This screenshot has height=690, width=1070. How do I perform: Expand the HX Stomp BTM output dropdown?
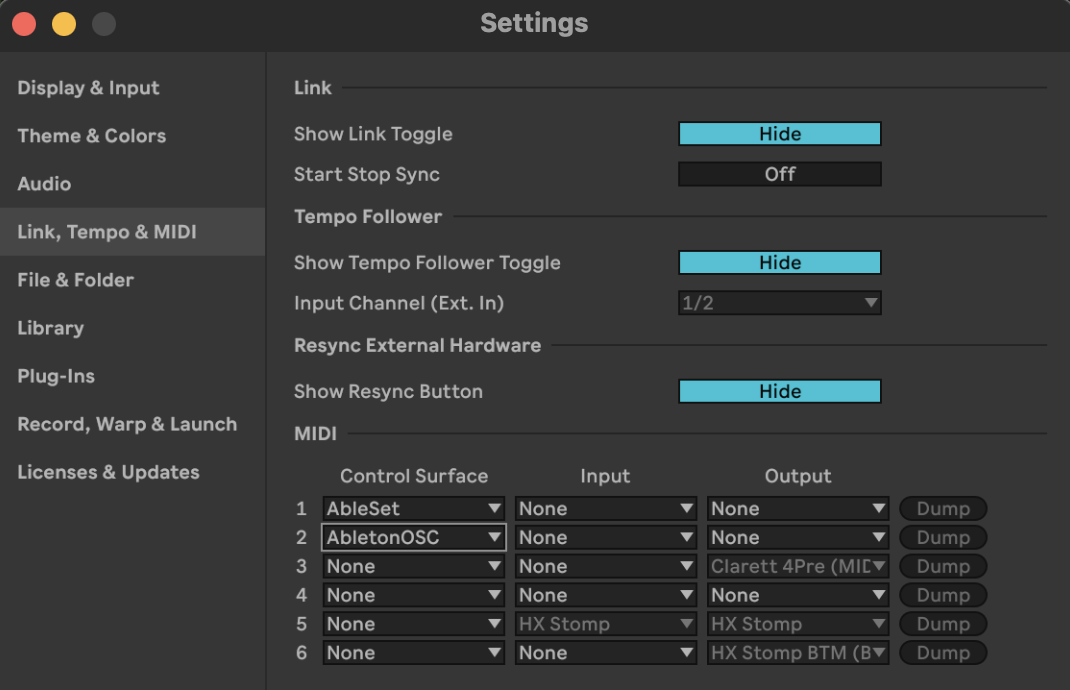coord(798,653)
